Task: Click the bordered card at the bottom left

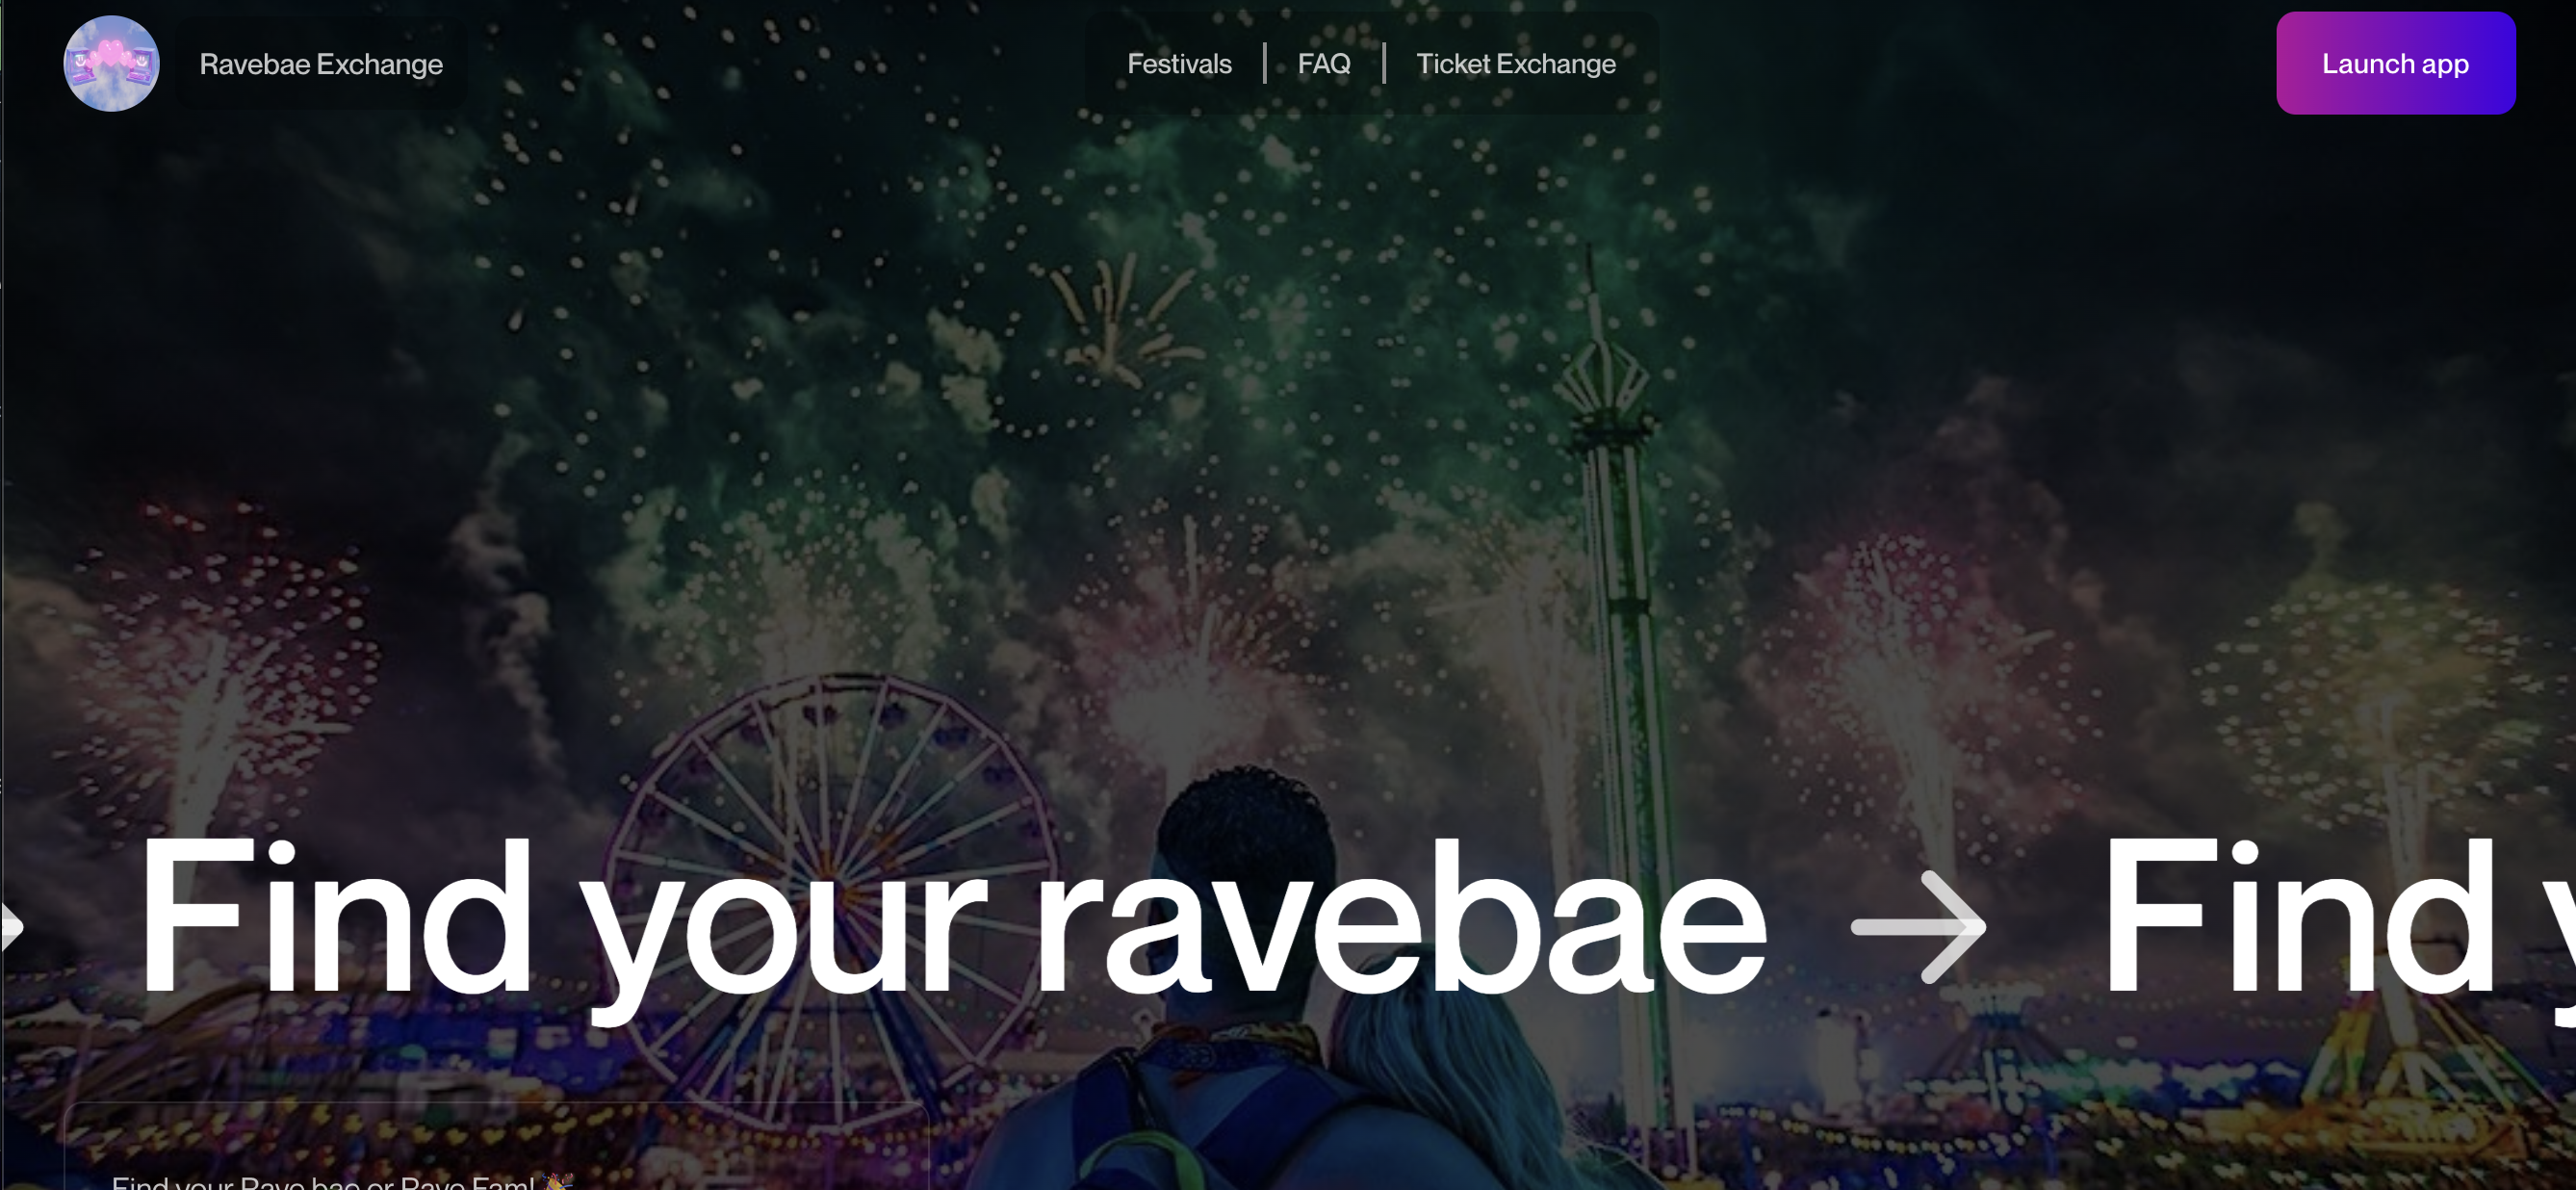Action: 497,1146
